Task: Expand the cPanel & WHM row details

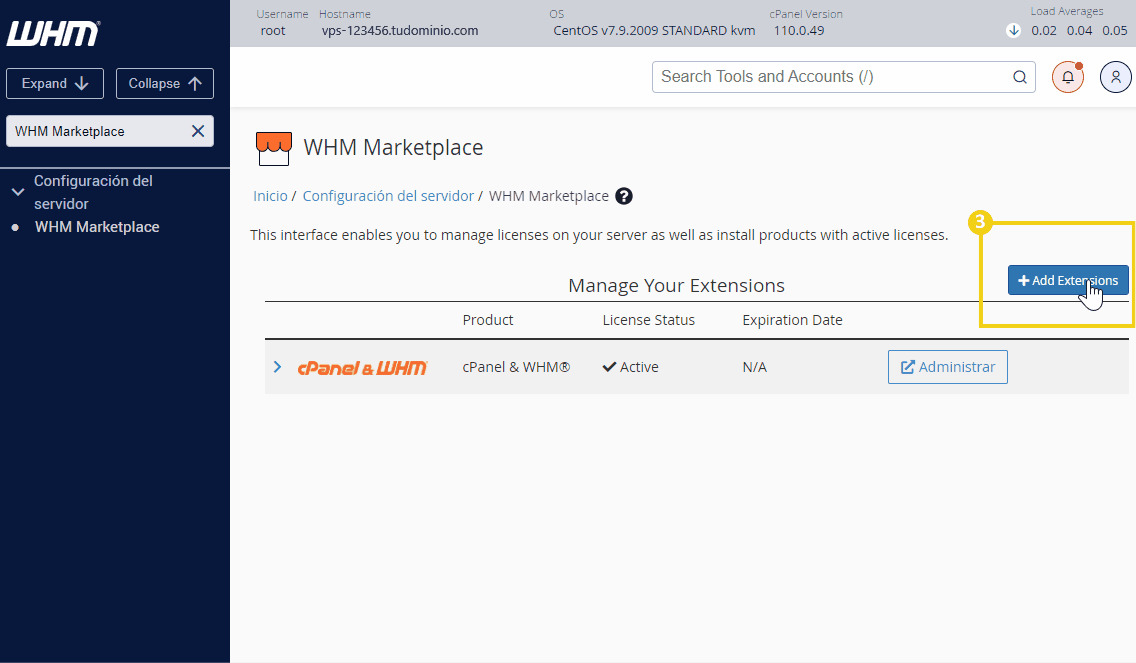Action: [277, 367]
